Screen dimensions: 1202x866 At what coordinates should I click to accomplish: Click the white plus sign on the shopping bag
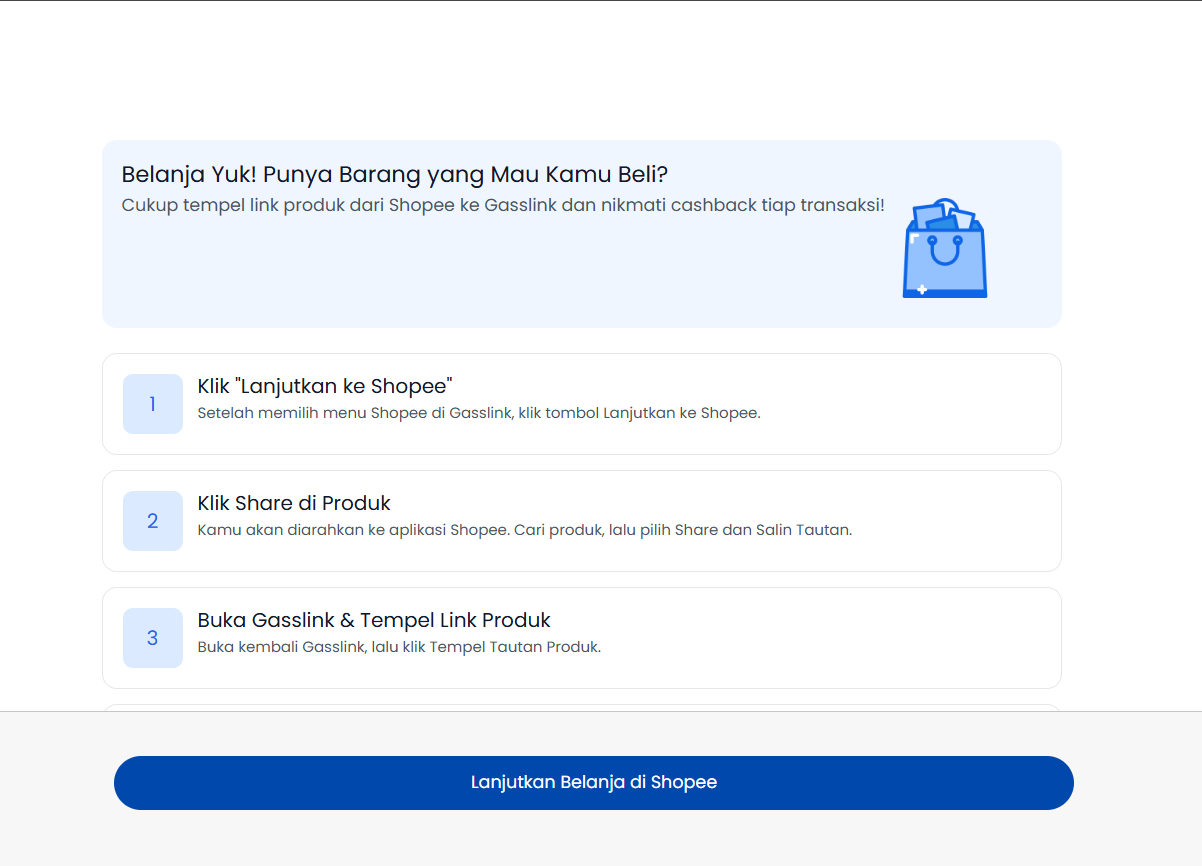922,290
